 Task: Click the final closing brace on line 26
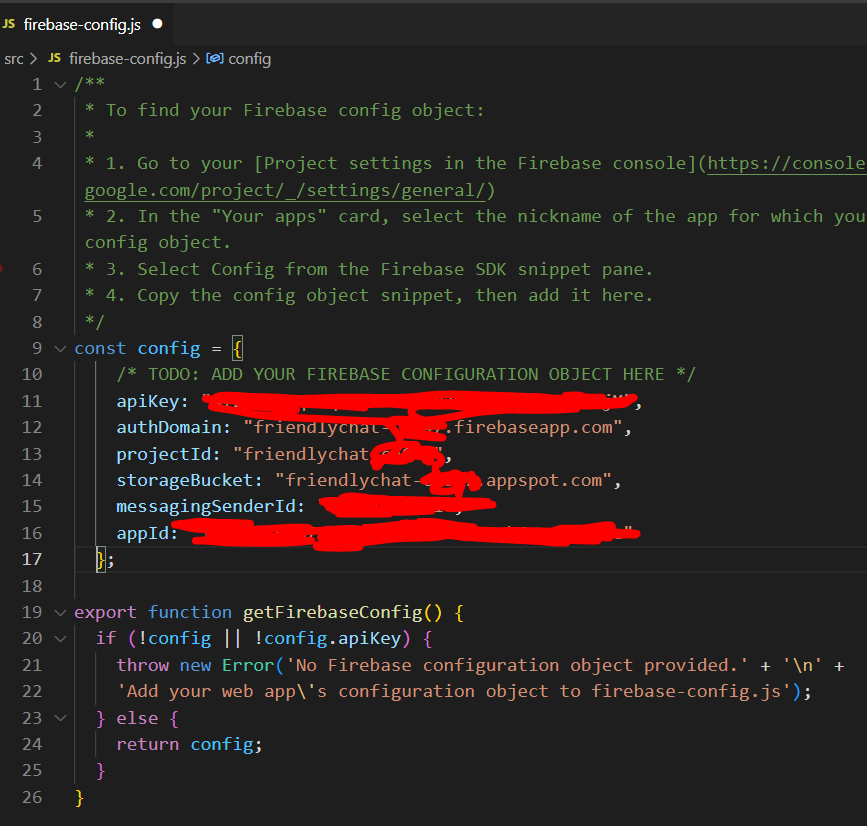point(79,797)
